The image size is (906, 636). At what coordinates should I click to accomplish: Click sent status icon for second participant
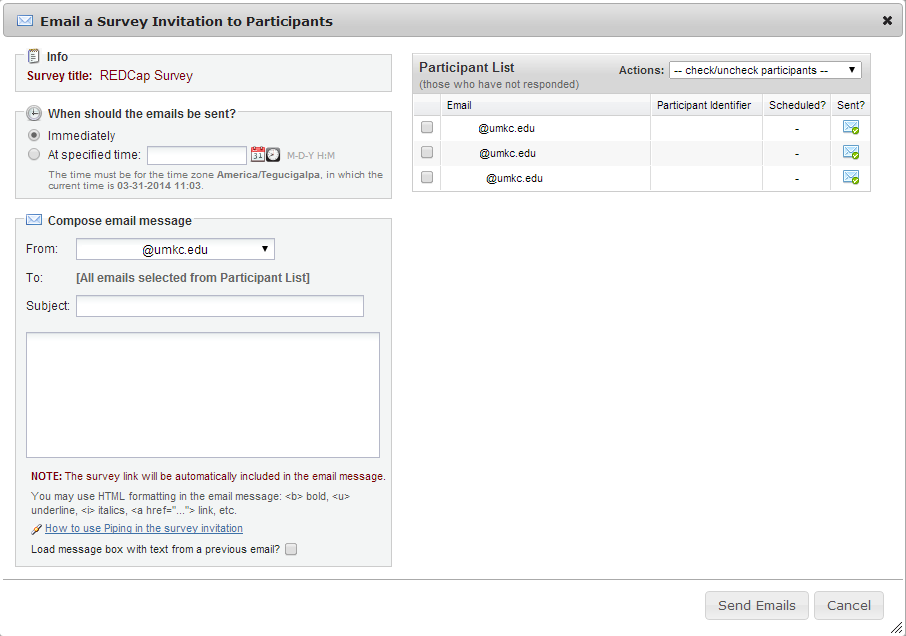click(851, 152)
